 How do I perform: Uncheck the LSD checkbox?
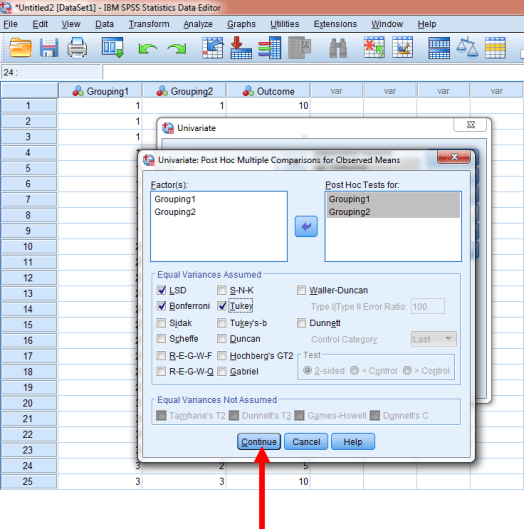tap(162, 290)
